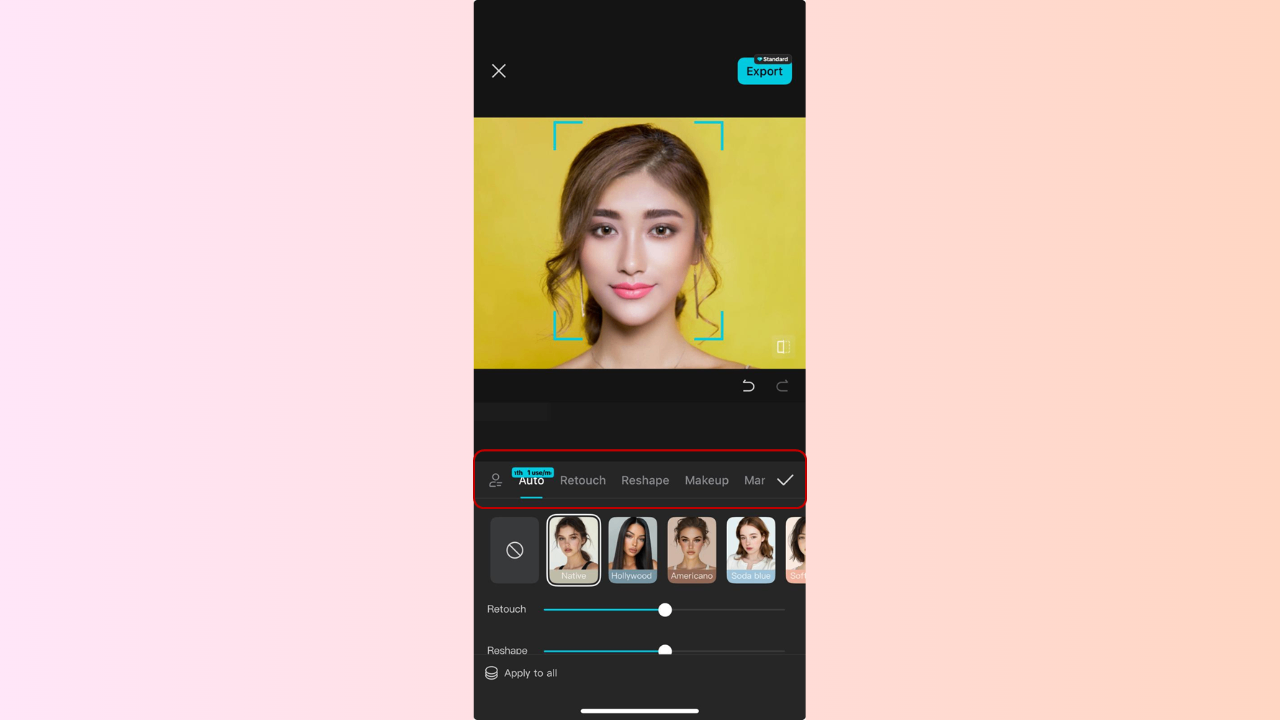
Task: Open face selection with the person icon
Action: pyautogui.click(x=495, y=480)
